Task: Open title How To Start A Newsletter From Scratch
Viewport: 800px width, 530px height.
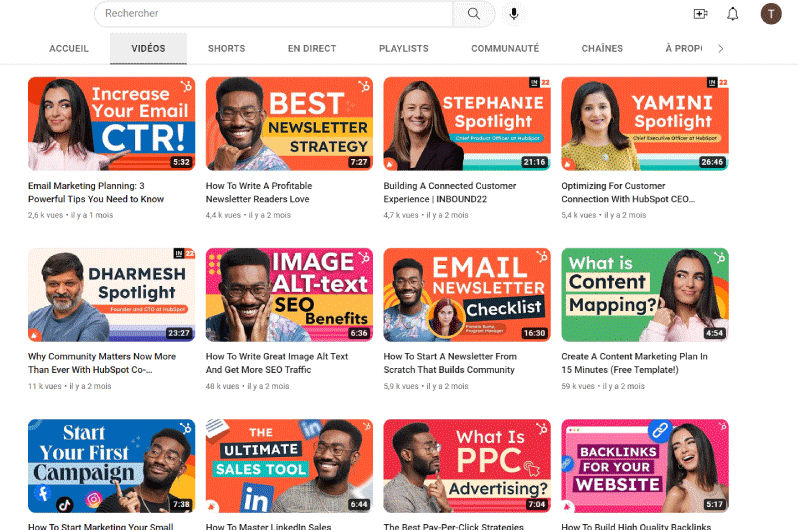Action: [450, 363]
